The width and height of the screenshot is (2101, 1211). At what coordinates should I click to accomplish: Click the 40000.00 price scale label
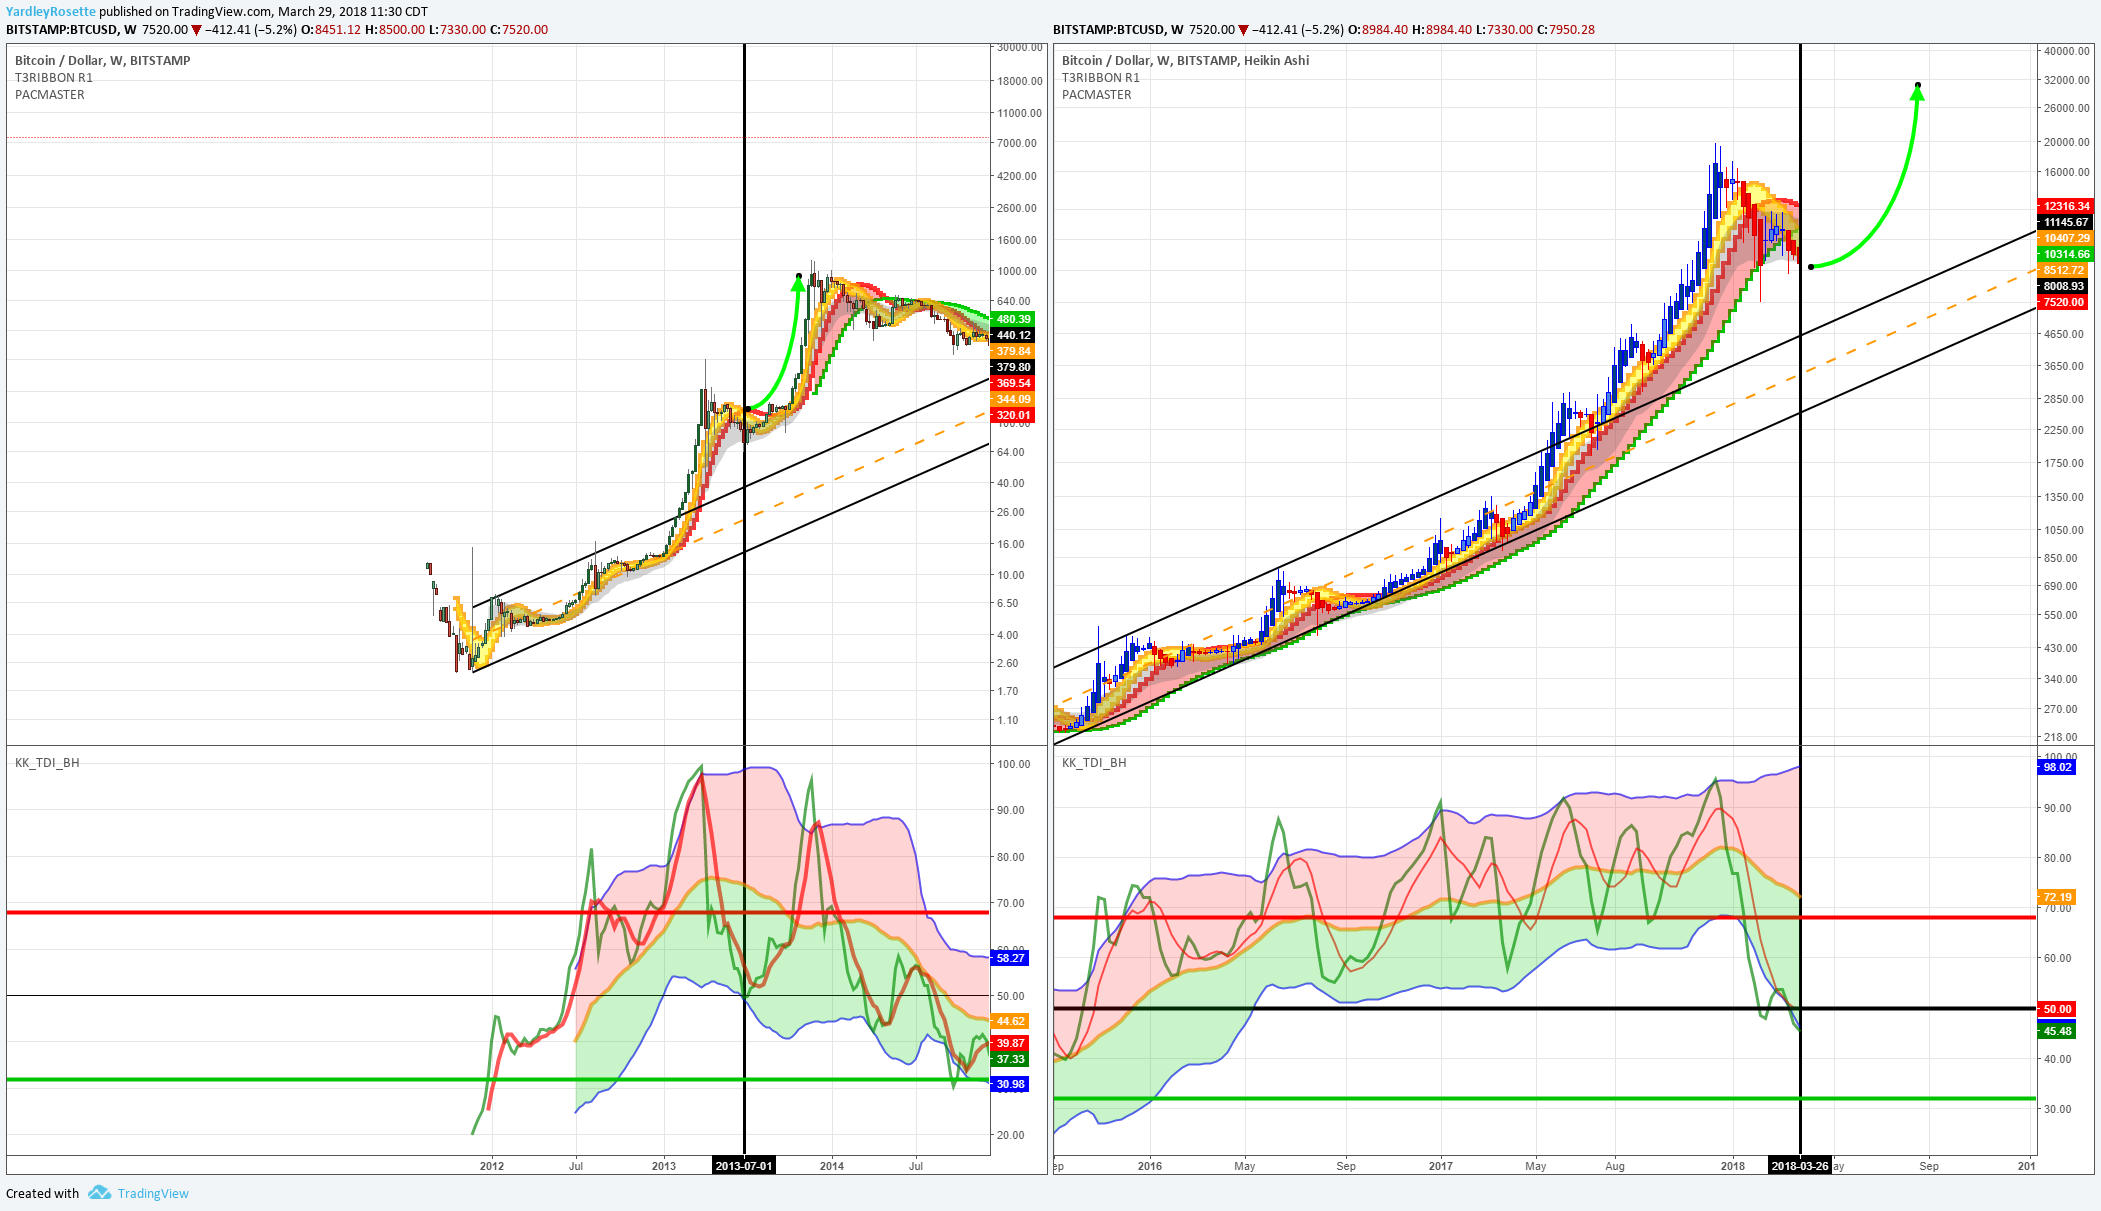pyautogui.click(x=2067, y=50)
